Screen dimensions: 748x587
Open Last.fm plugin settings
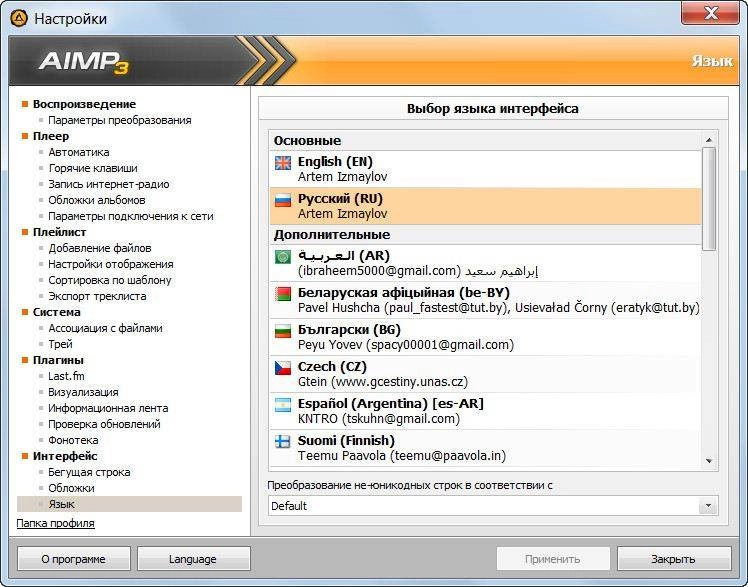click(66, 376)
